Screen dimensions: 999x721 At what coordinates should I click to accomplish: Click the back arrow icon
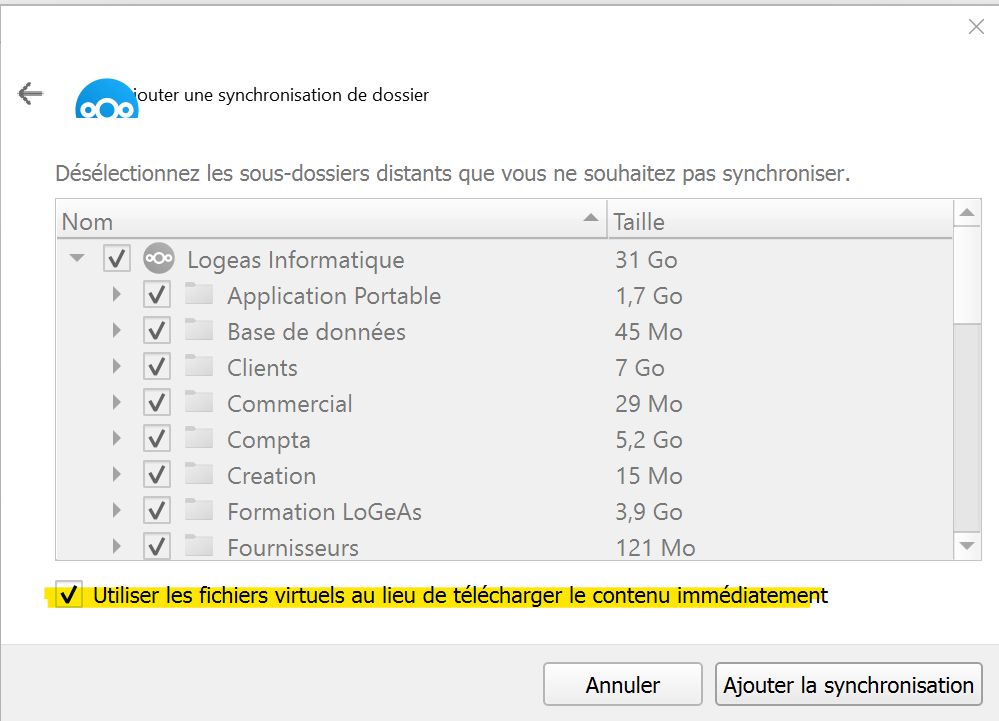[x=30, y=94]
